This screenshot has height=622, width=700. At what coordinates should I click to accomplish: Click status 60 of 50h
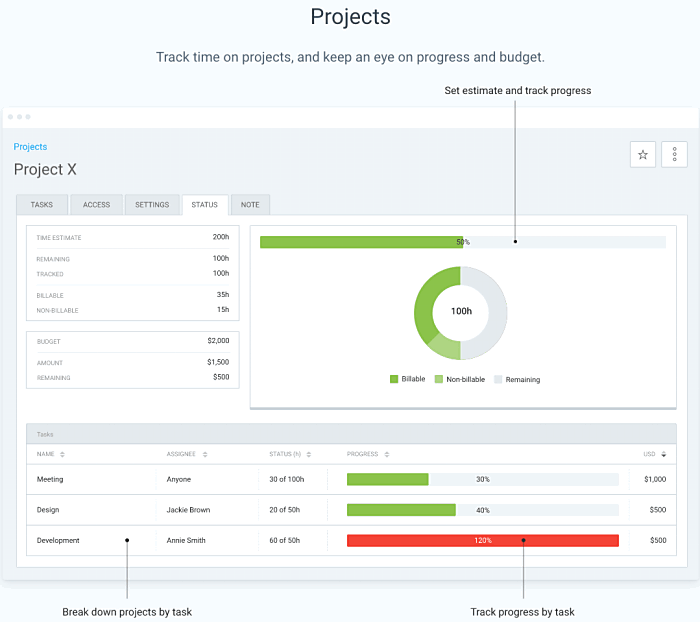(x=284, y=540)
